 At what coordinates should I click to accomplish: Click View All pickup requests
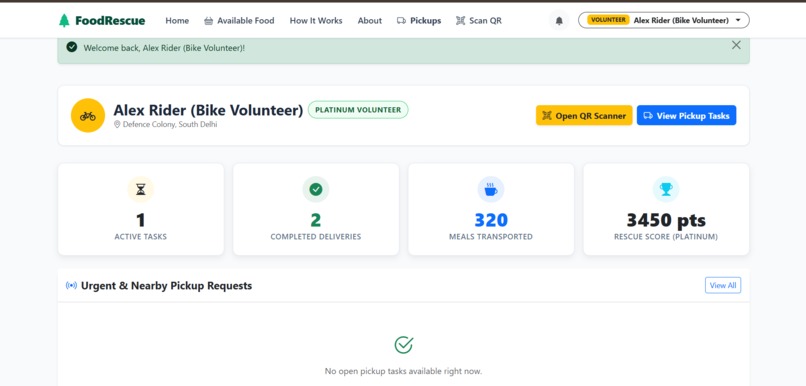tap(723, 285)
